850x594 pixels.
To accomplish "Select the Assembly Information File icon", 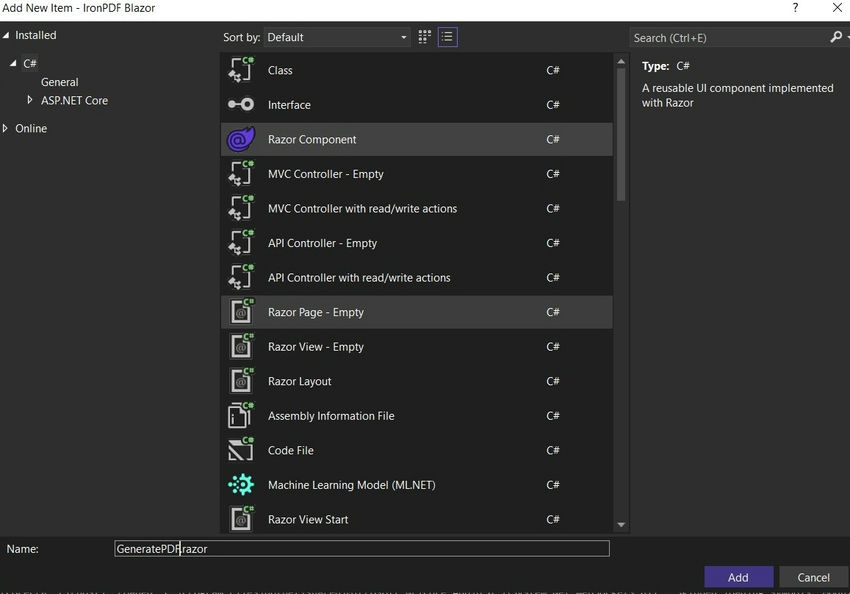I will (x=241, y=415).
